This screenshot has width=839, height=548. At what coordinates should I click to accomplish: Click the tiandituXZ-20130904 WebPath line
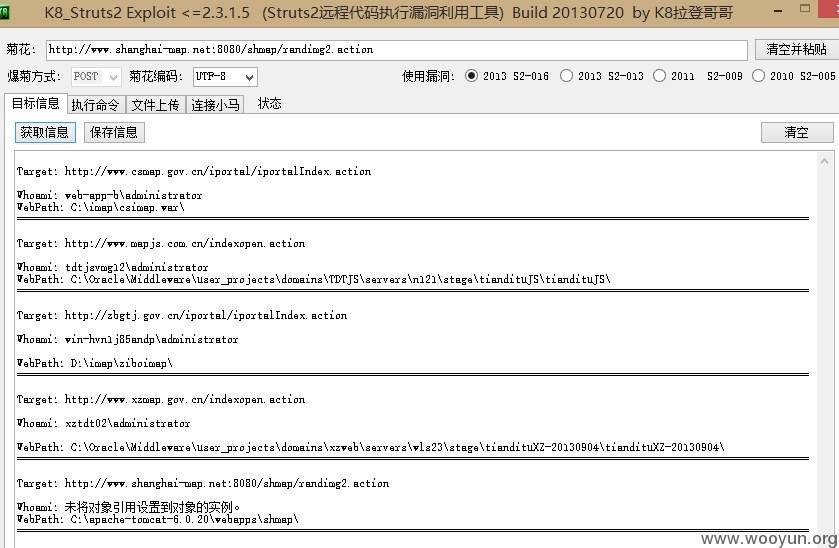click(x=371, y=447)
